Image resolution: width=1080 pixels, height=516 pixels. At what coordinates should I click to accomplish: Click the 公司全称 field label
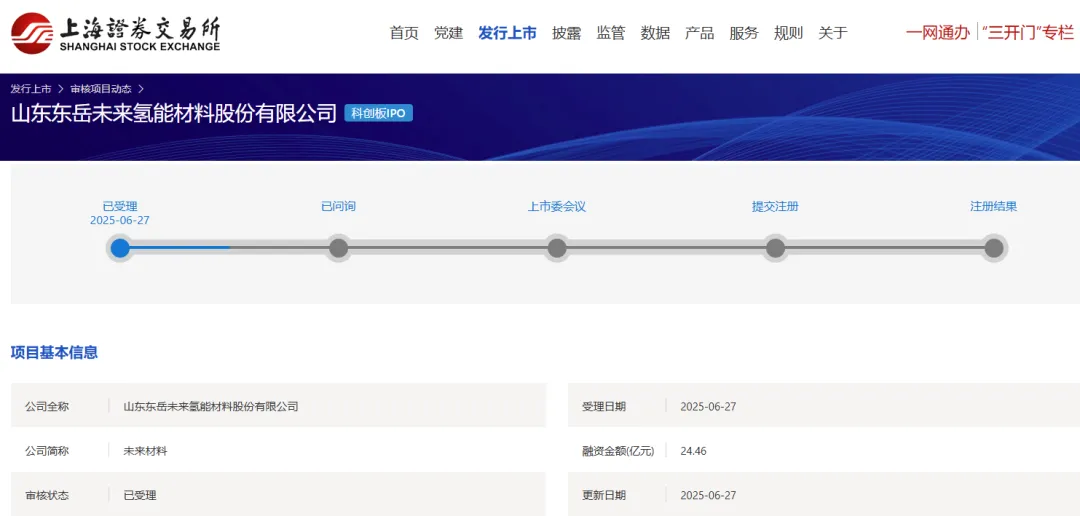click(47, 406)
